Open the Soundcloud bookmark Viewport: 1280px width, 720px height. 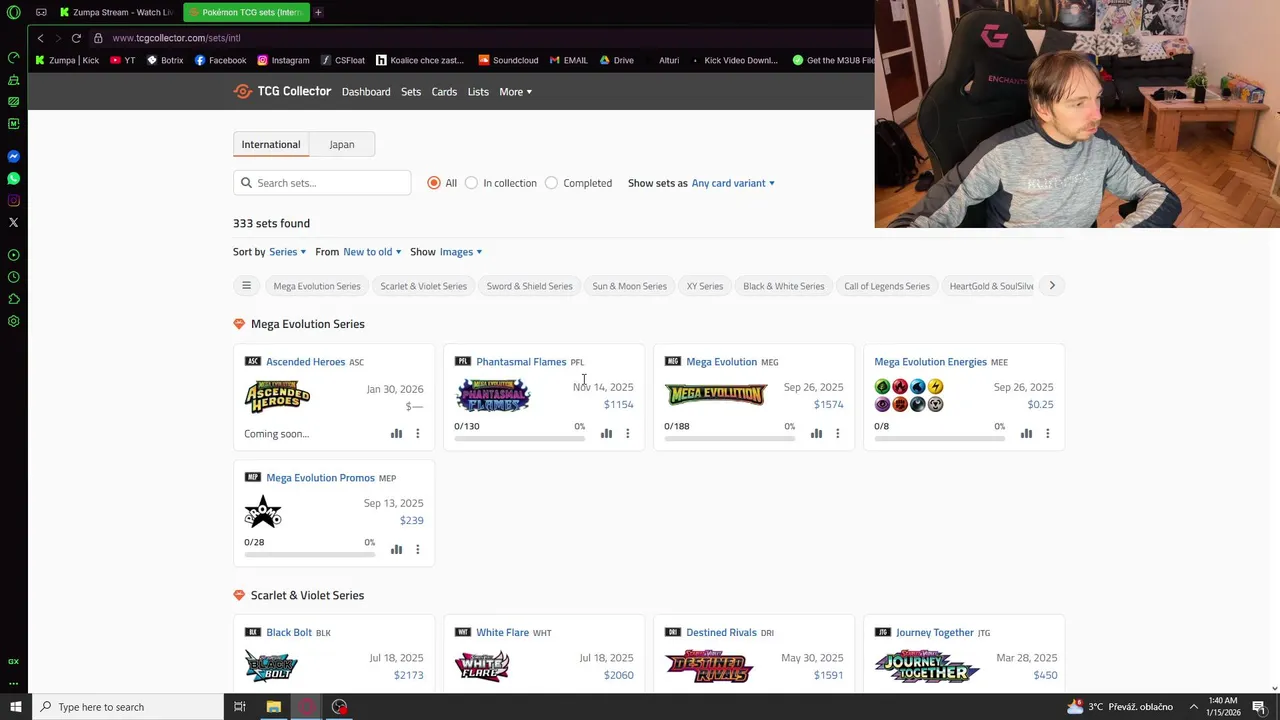508,60
